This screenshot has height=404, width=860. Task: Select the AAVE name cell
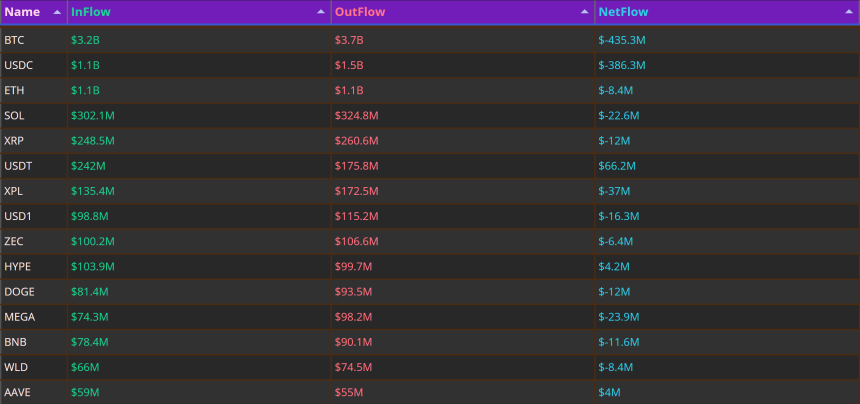[34, 392]
